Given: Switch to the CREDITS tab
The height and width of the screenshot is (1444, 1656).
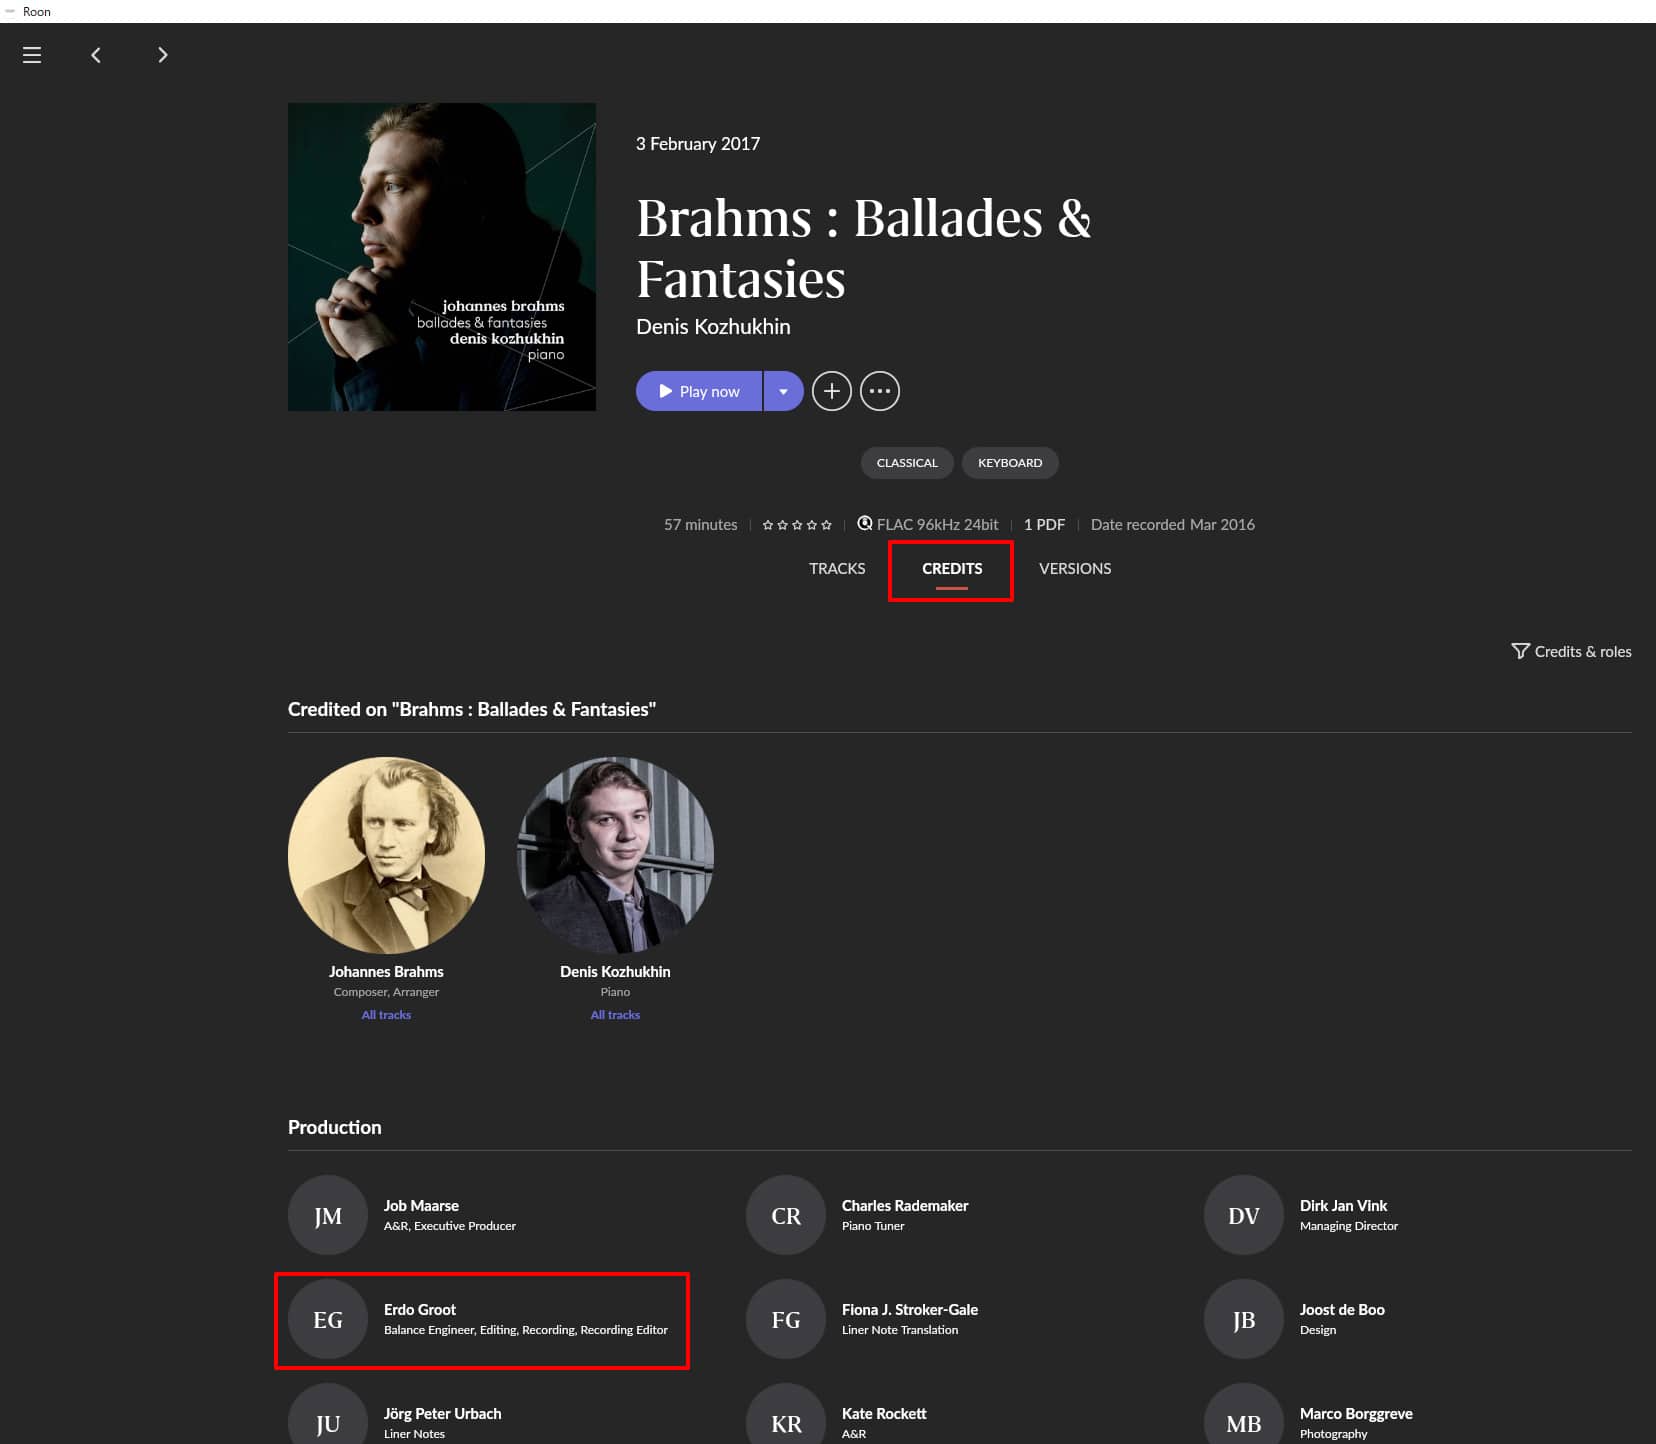Looking at the screenshot, I should [x=952, y=569].
